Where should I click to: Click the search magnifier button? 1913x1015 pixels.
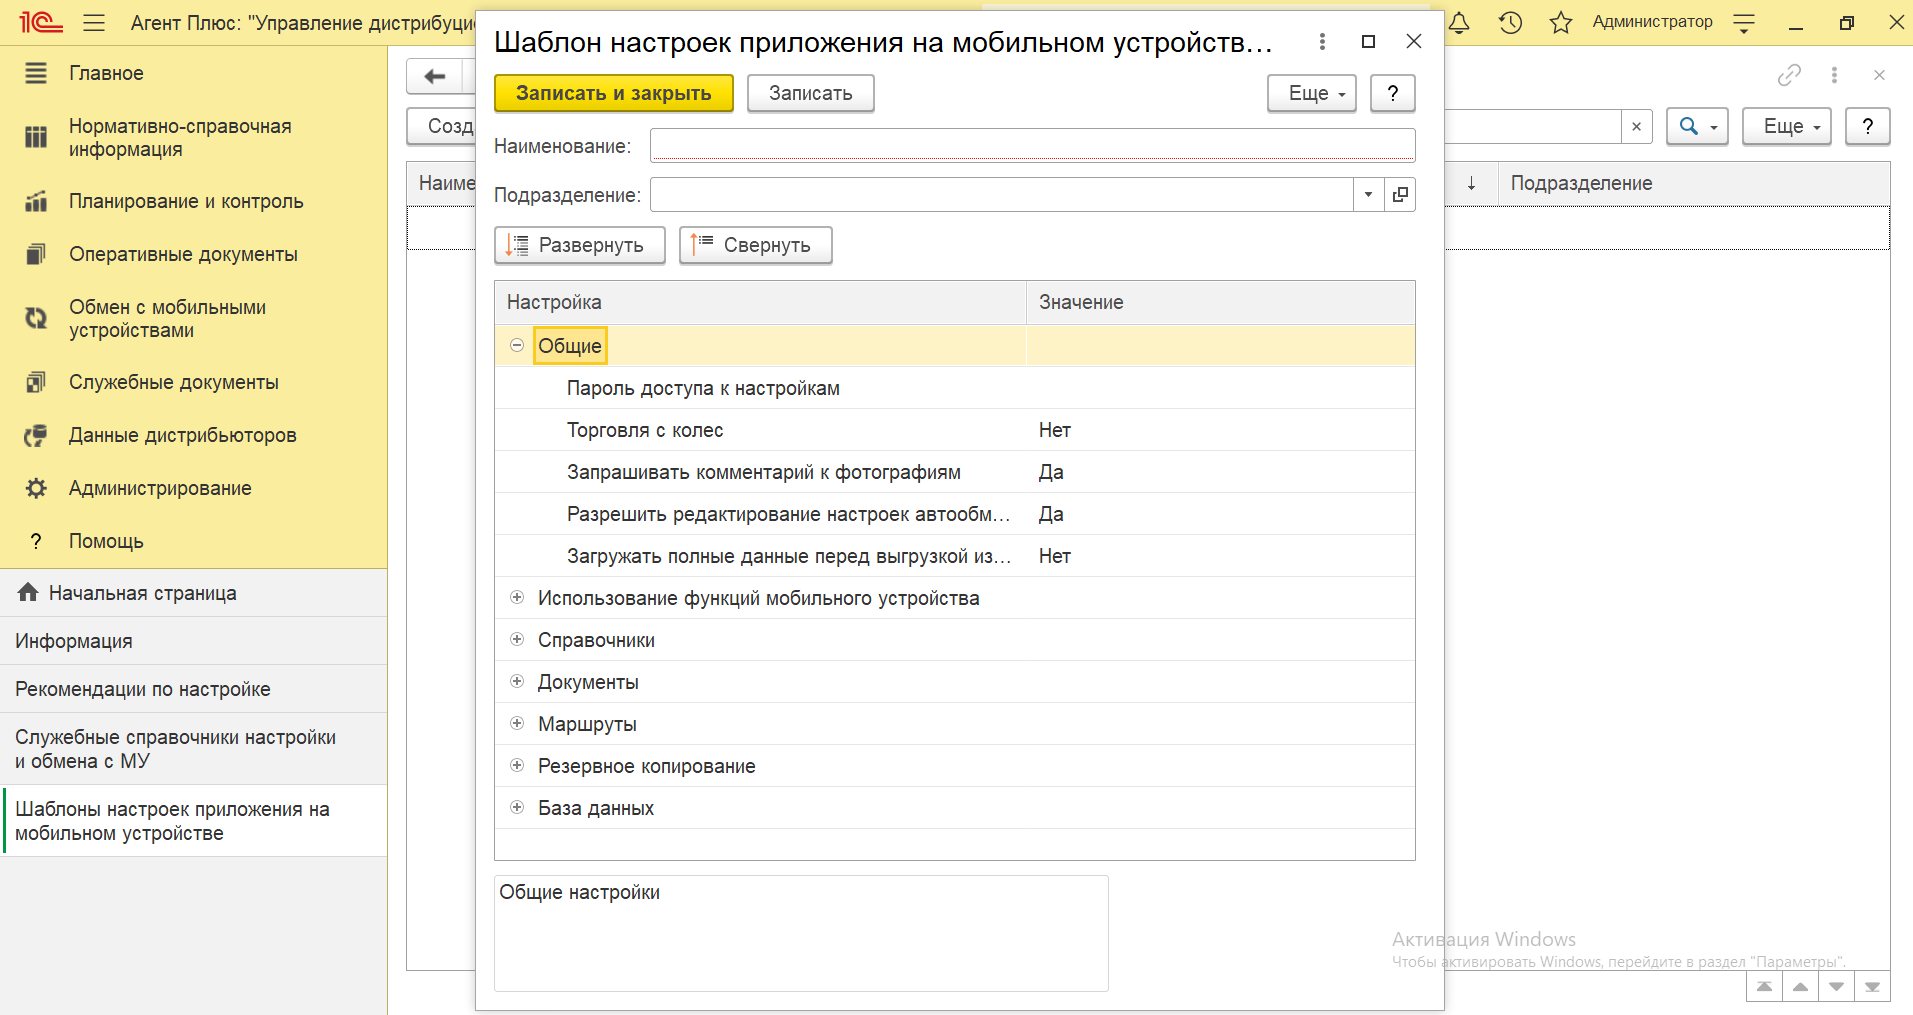[1696, 127]
